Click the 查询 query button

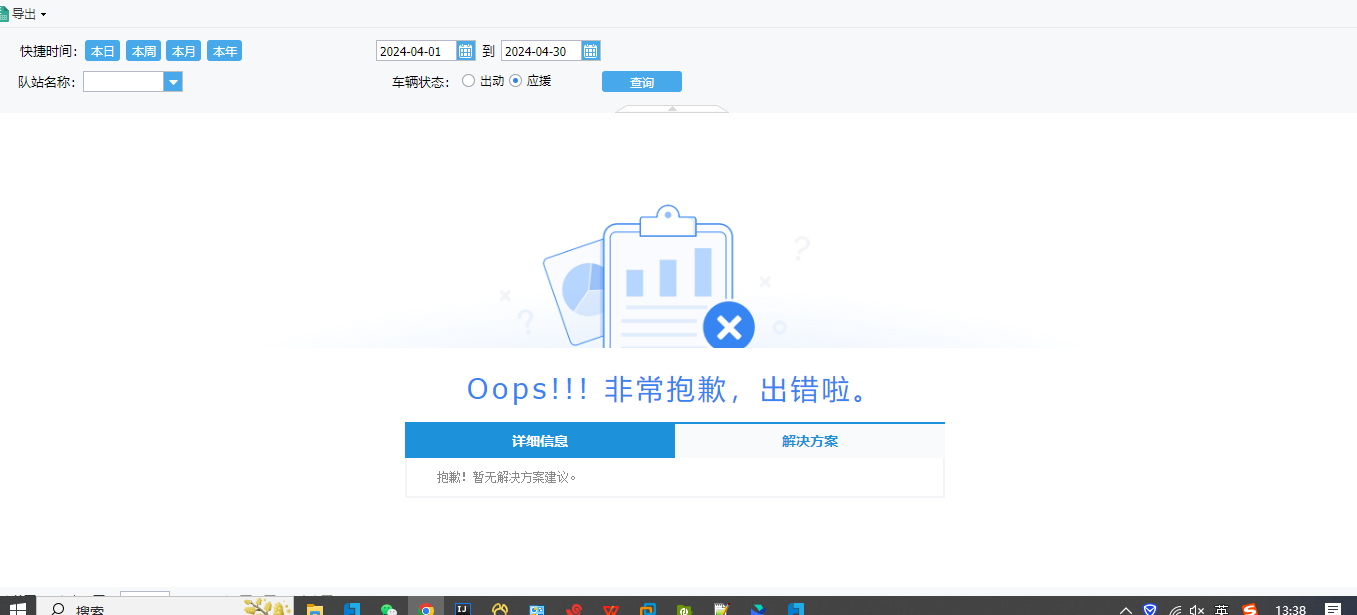(x=641, y=82)
